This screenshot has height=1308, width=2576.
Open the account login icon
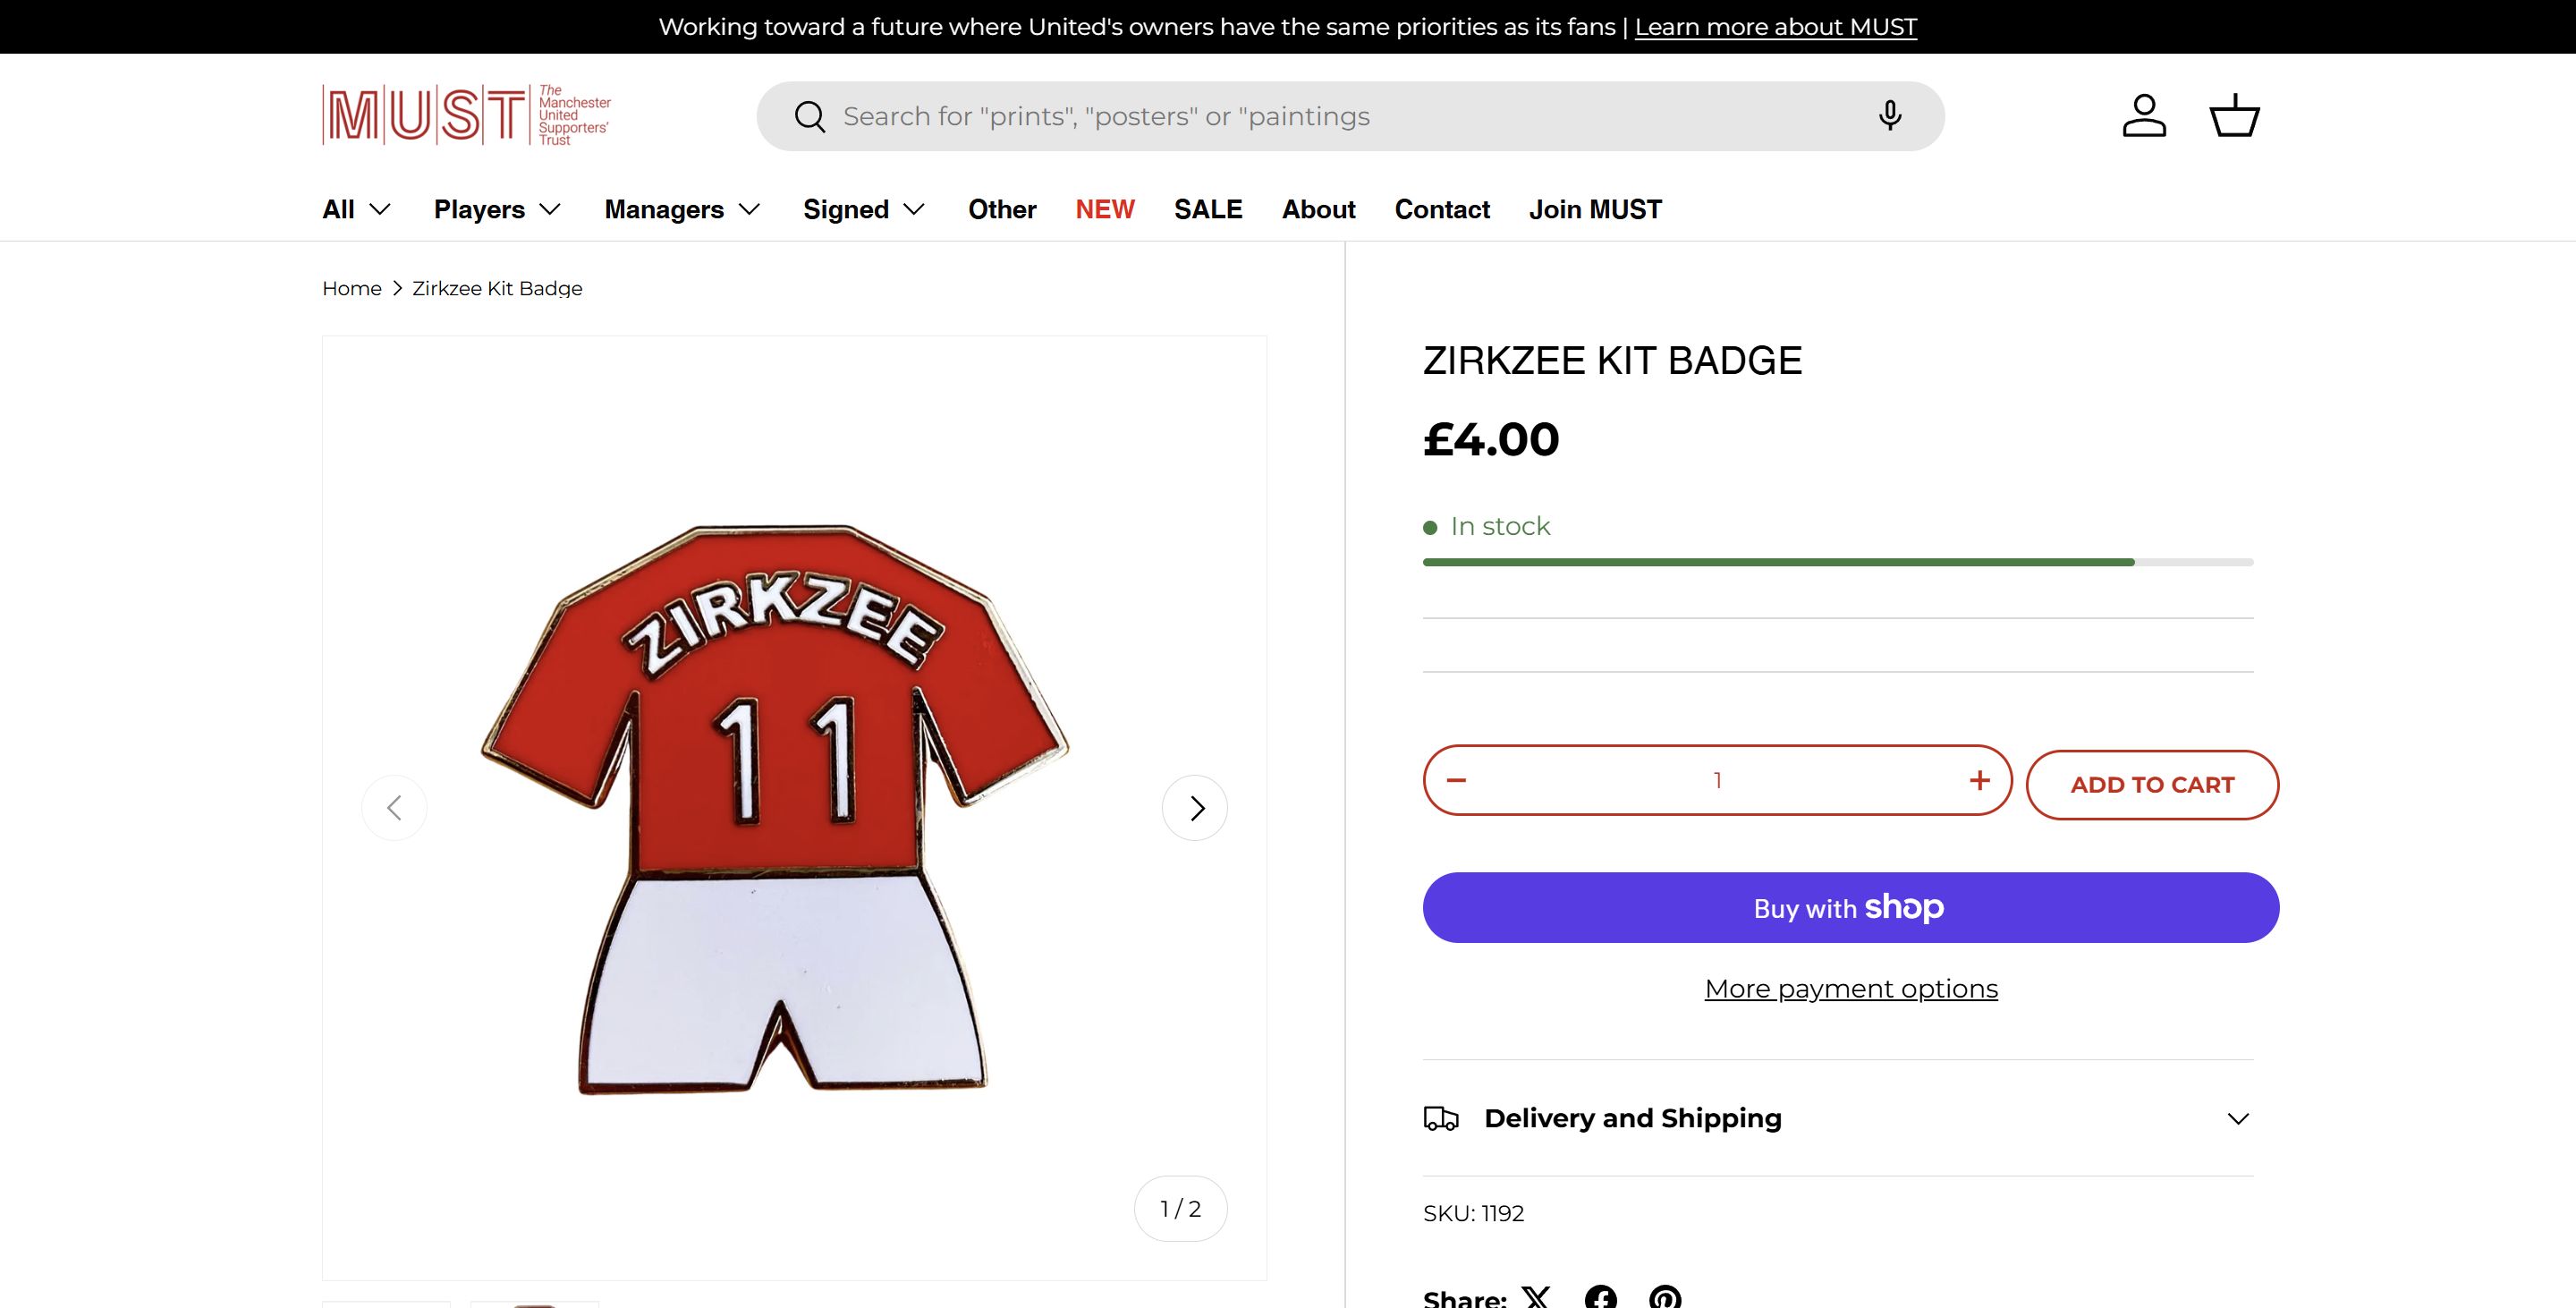coord(2144,116)
